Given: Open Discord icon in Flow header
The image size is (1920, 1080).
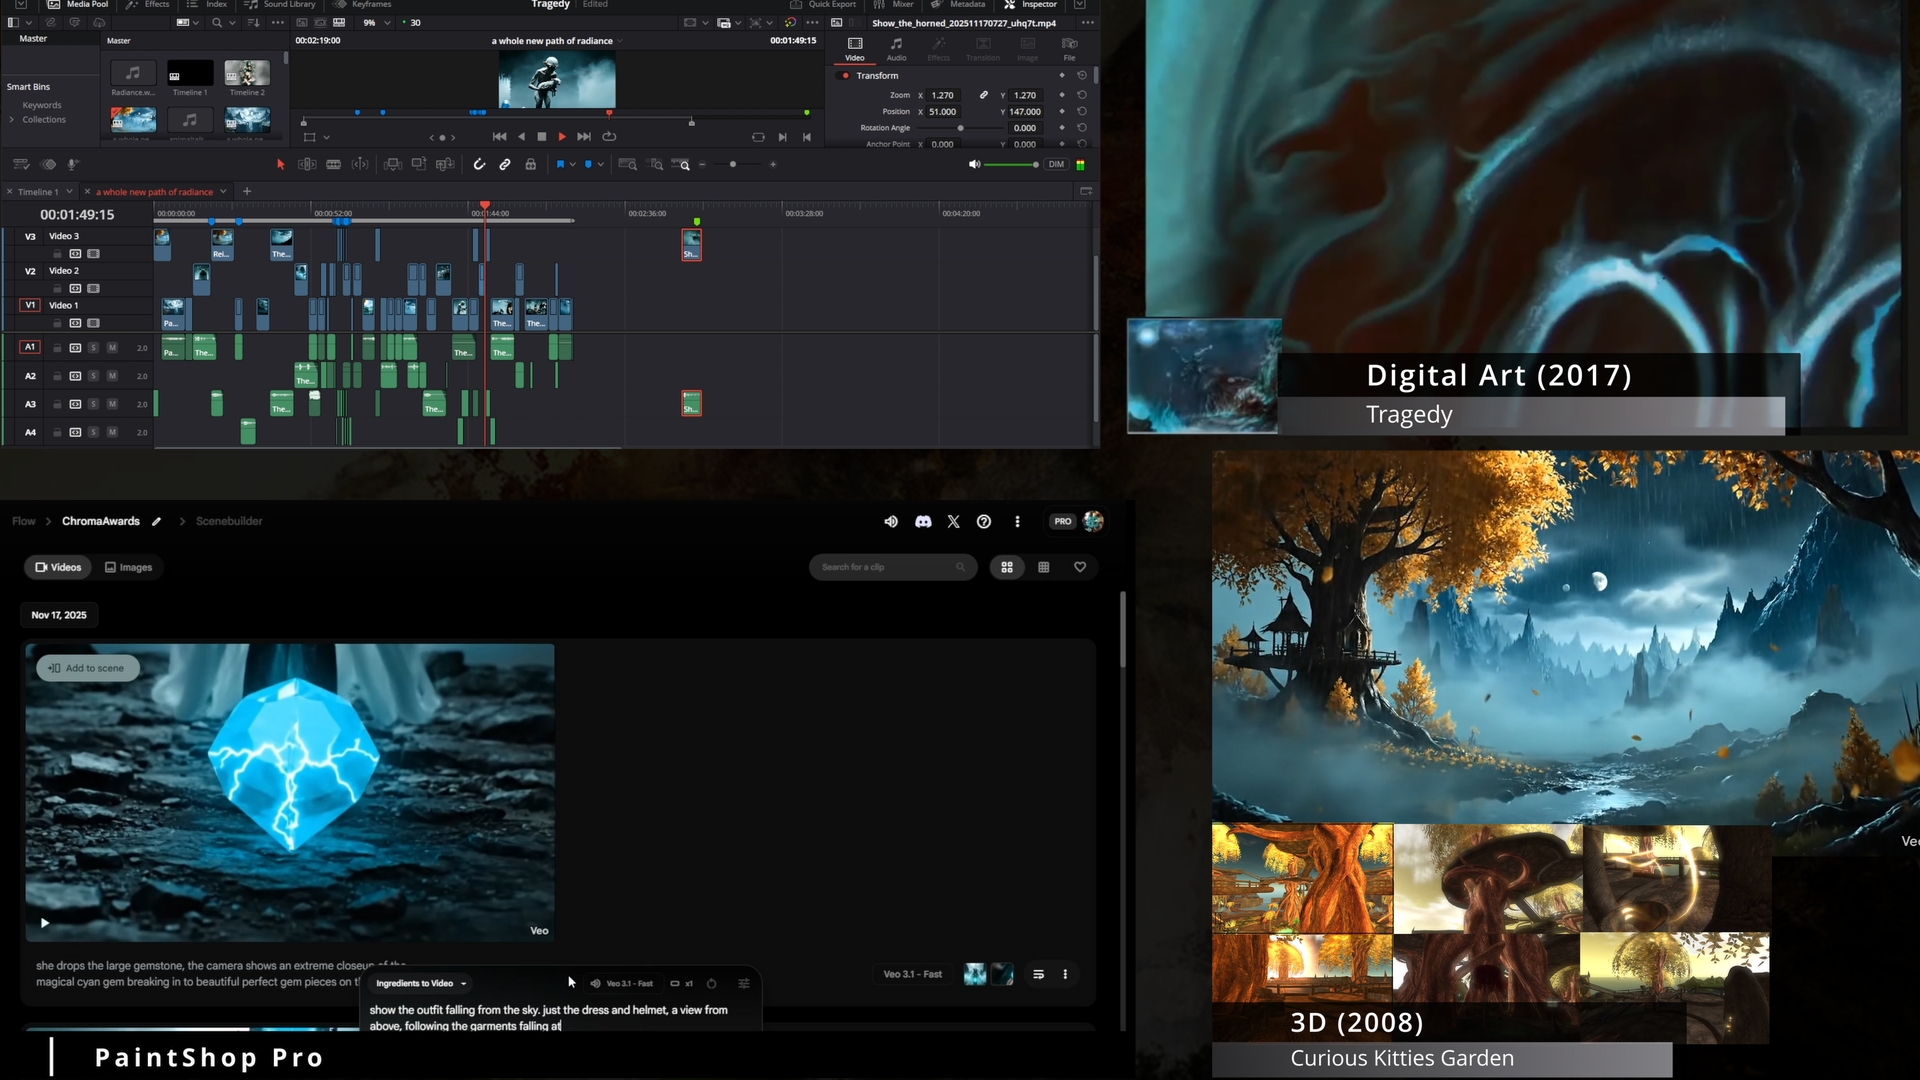Looking at the screenshot, I should pyautogui.click(x=923, y=521).
